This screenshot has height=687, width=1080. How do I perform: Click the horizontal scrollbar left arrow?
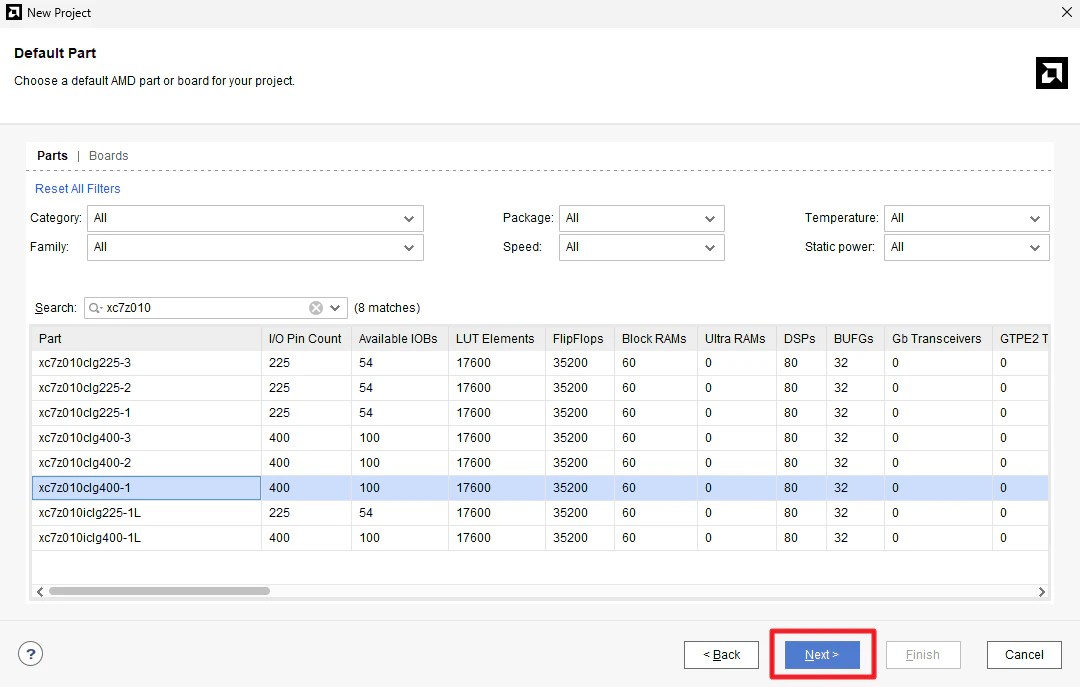click(x=40, y=592)
